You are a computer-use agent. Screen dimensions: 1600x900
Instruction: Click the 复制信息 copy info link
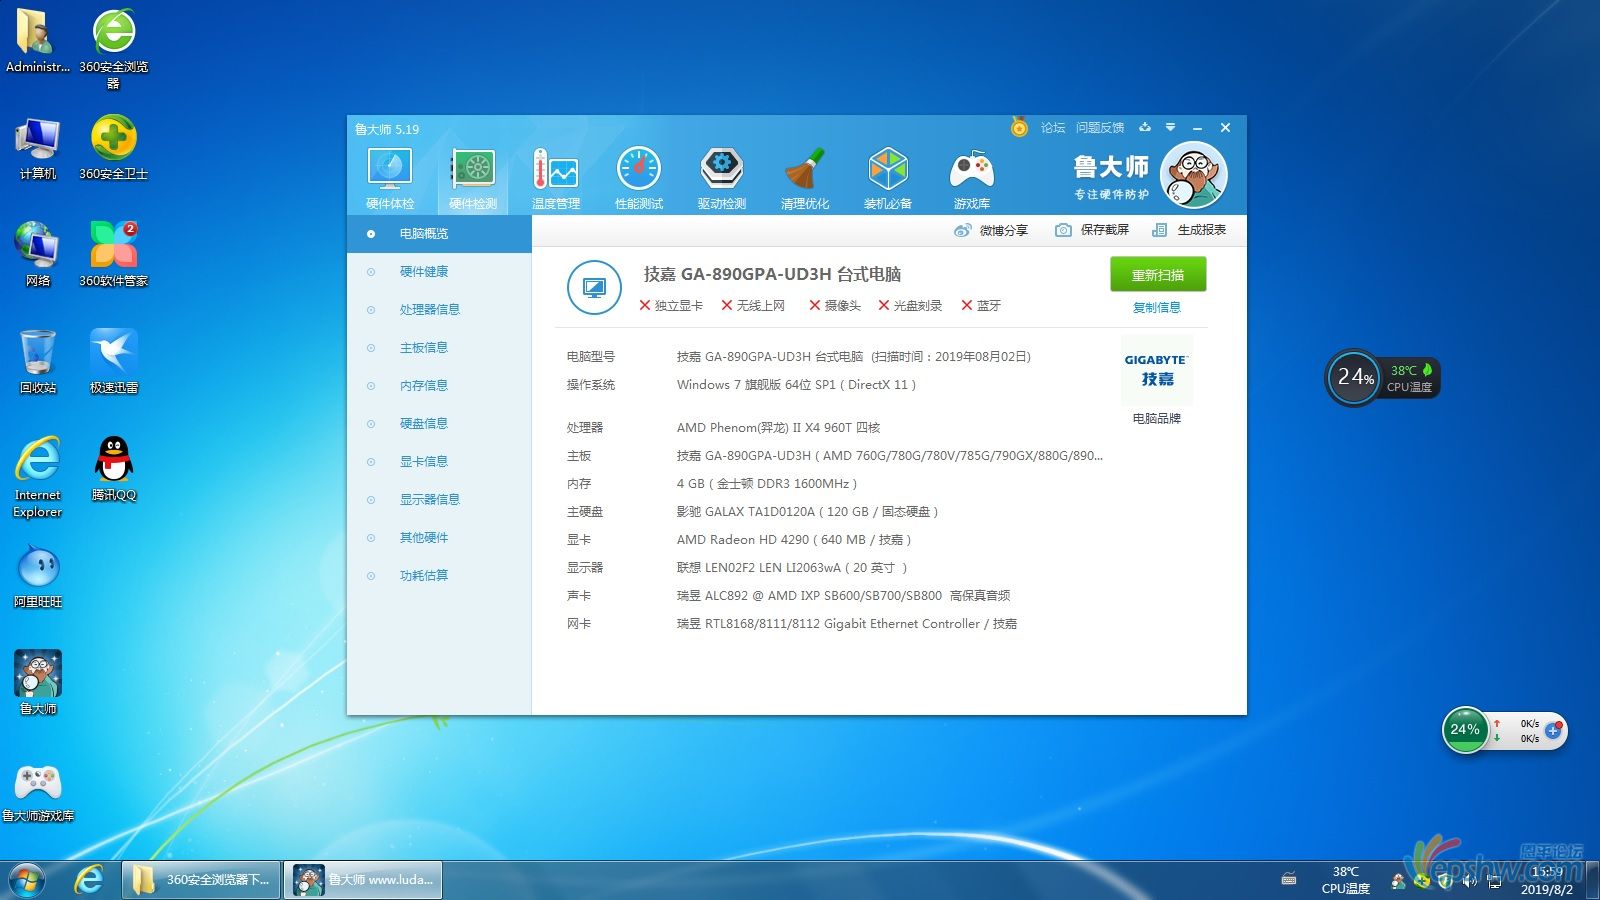(x=1157, y=308)
